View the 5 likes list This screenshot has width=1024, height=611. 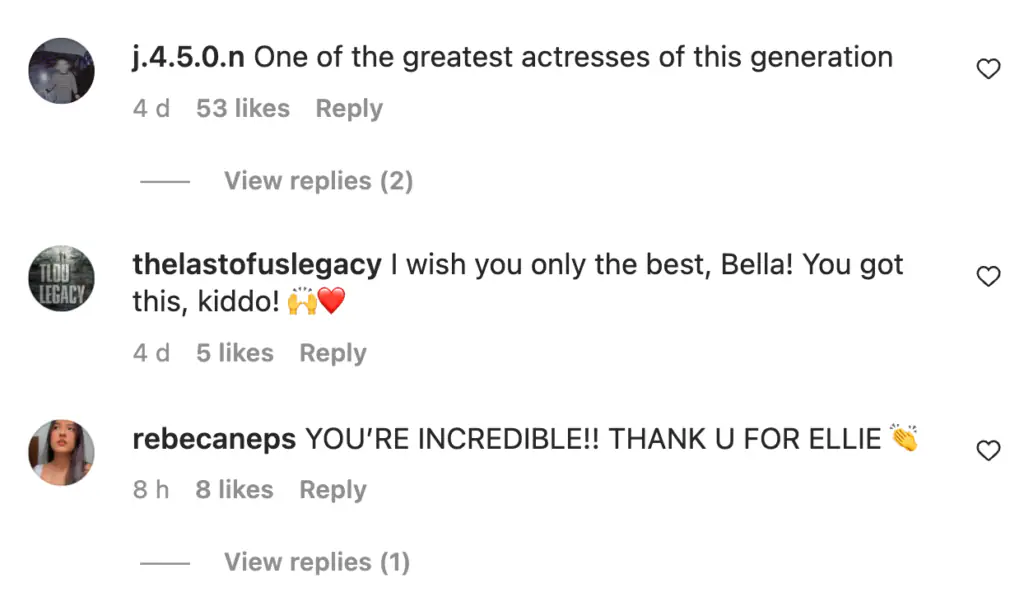click(x=235, y=353)
